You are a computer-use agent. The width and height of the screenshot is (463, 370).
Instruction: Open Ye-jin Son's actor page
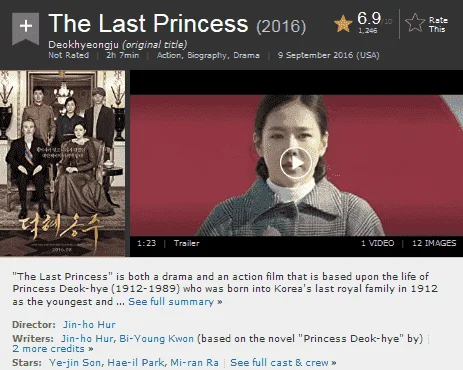(x=76, y=363)
